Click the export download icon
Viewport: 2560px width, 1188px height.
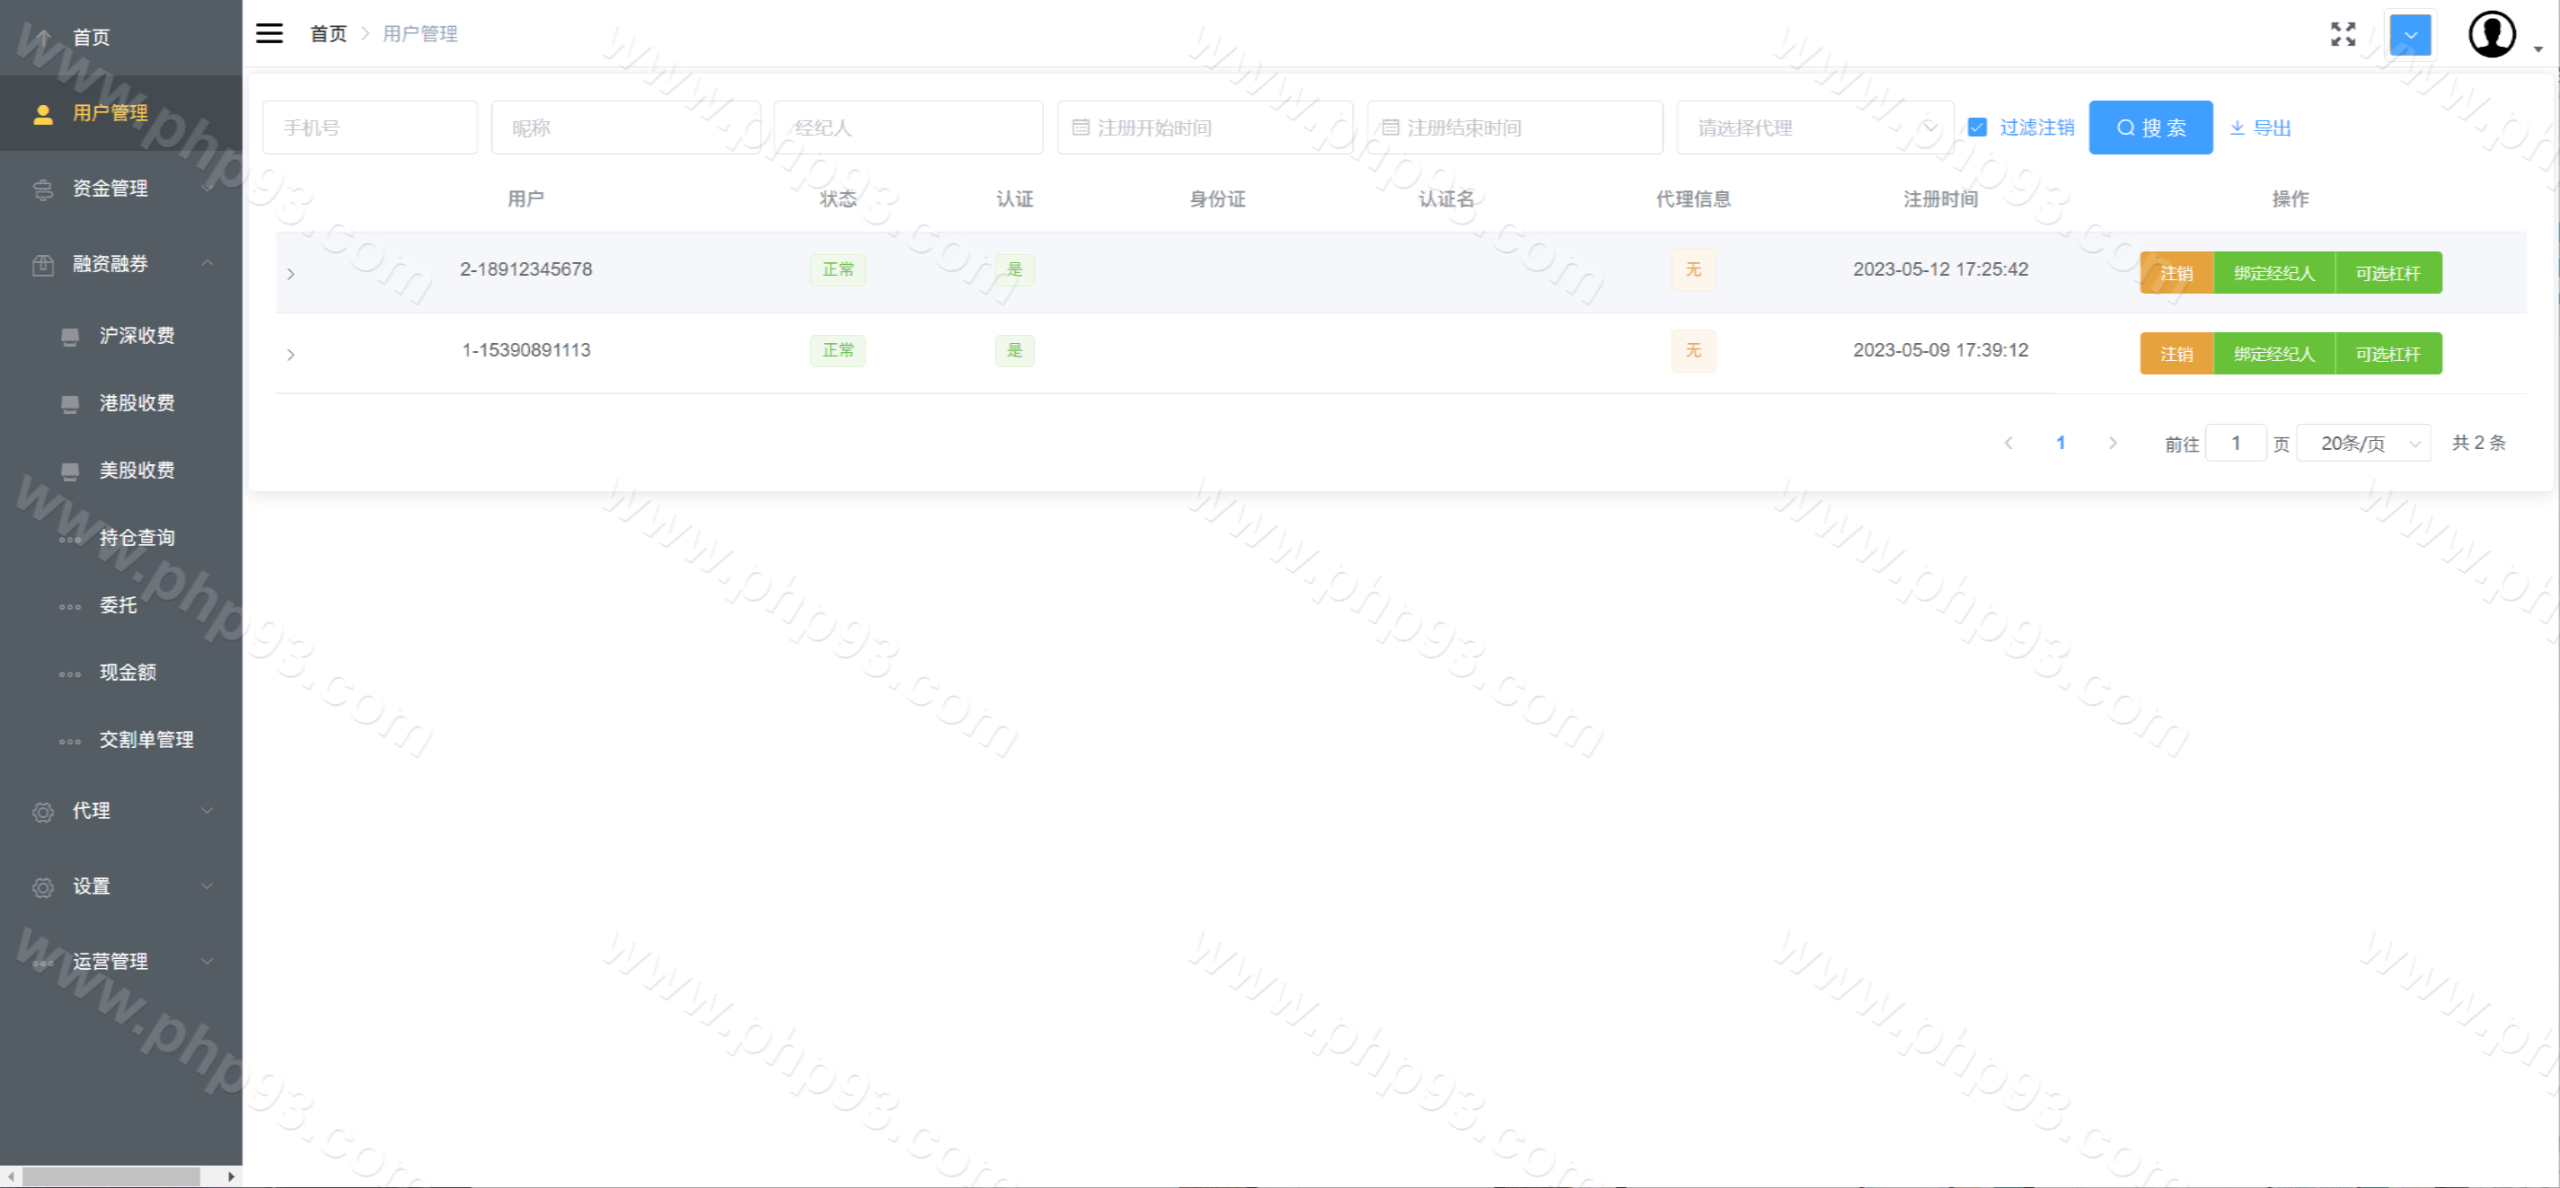(x=2238, y=128)
